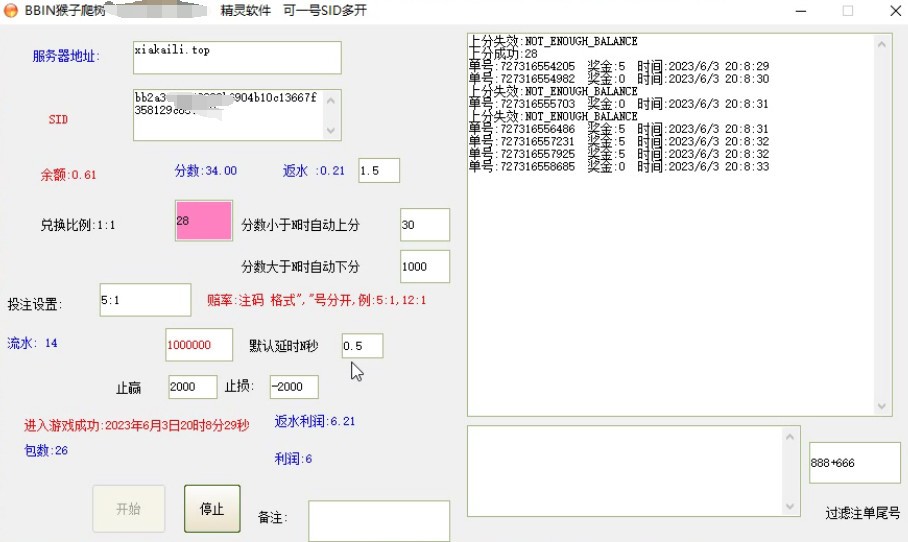The width and height of the screenshot is (908, 542).
Task: Click log line 上分成功:28
Action: point(503,54)
